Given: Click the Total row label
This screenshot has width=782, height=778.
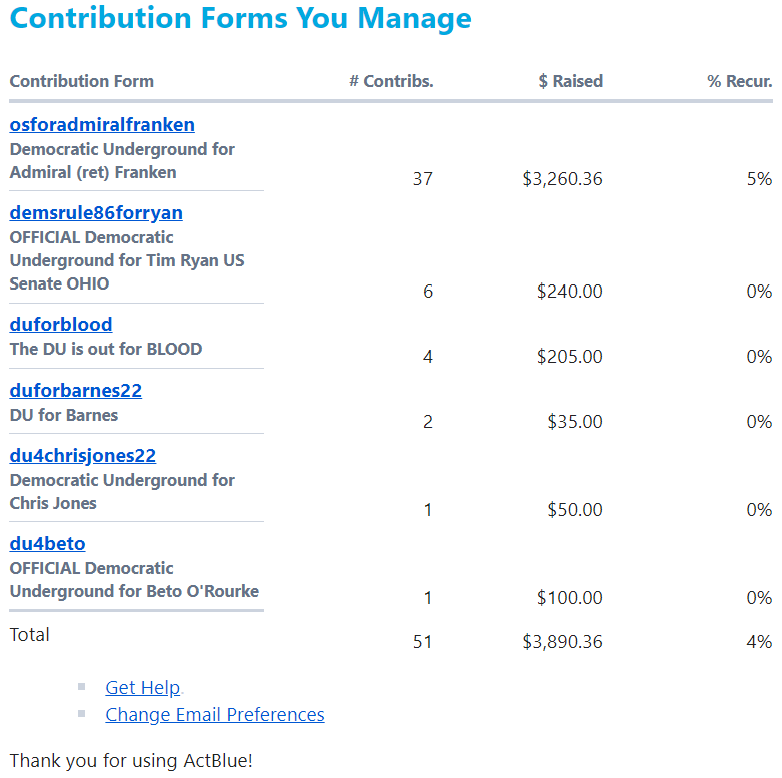Looking at the screenshot, I should tap(29, 635).
